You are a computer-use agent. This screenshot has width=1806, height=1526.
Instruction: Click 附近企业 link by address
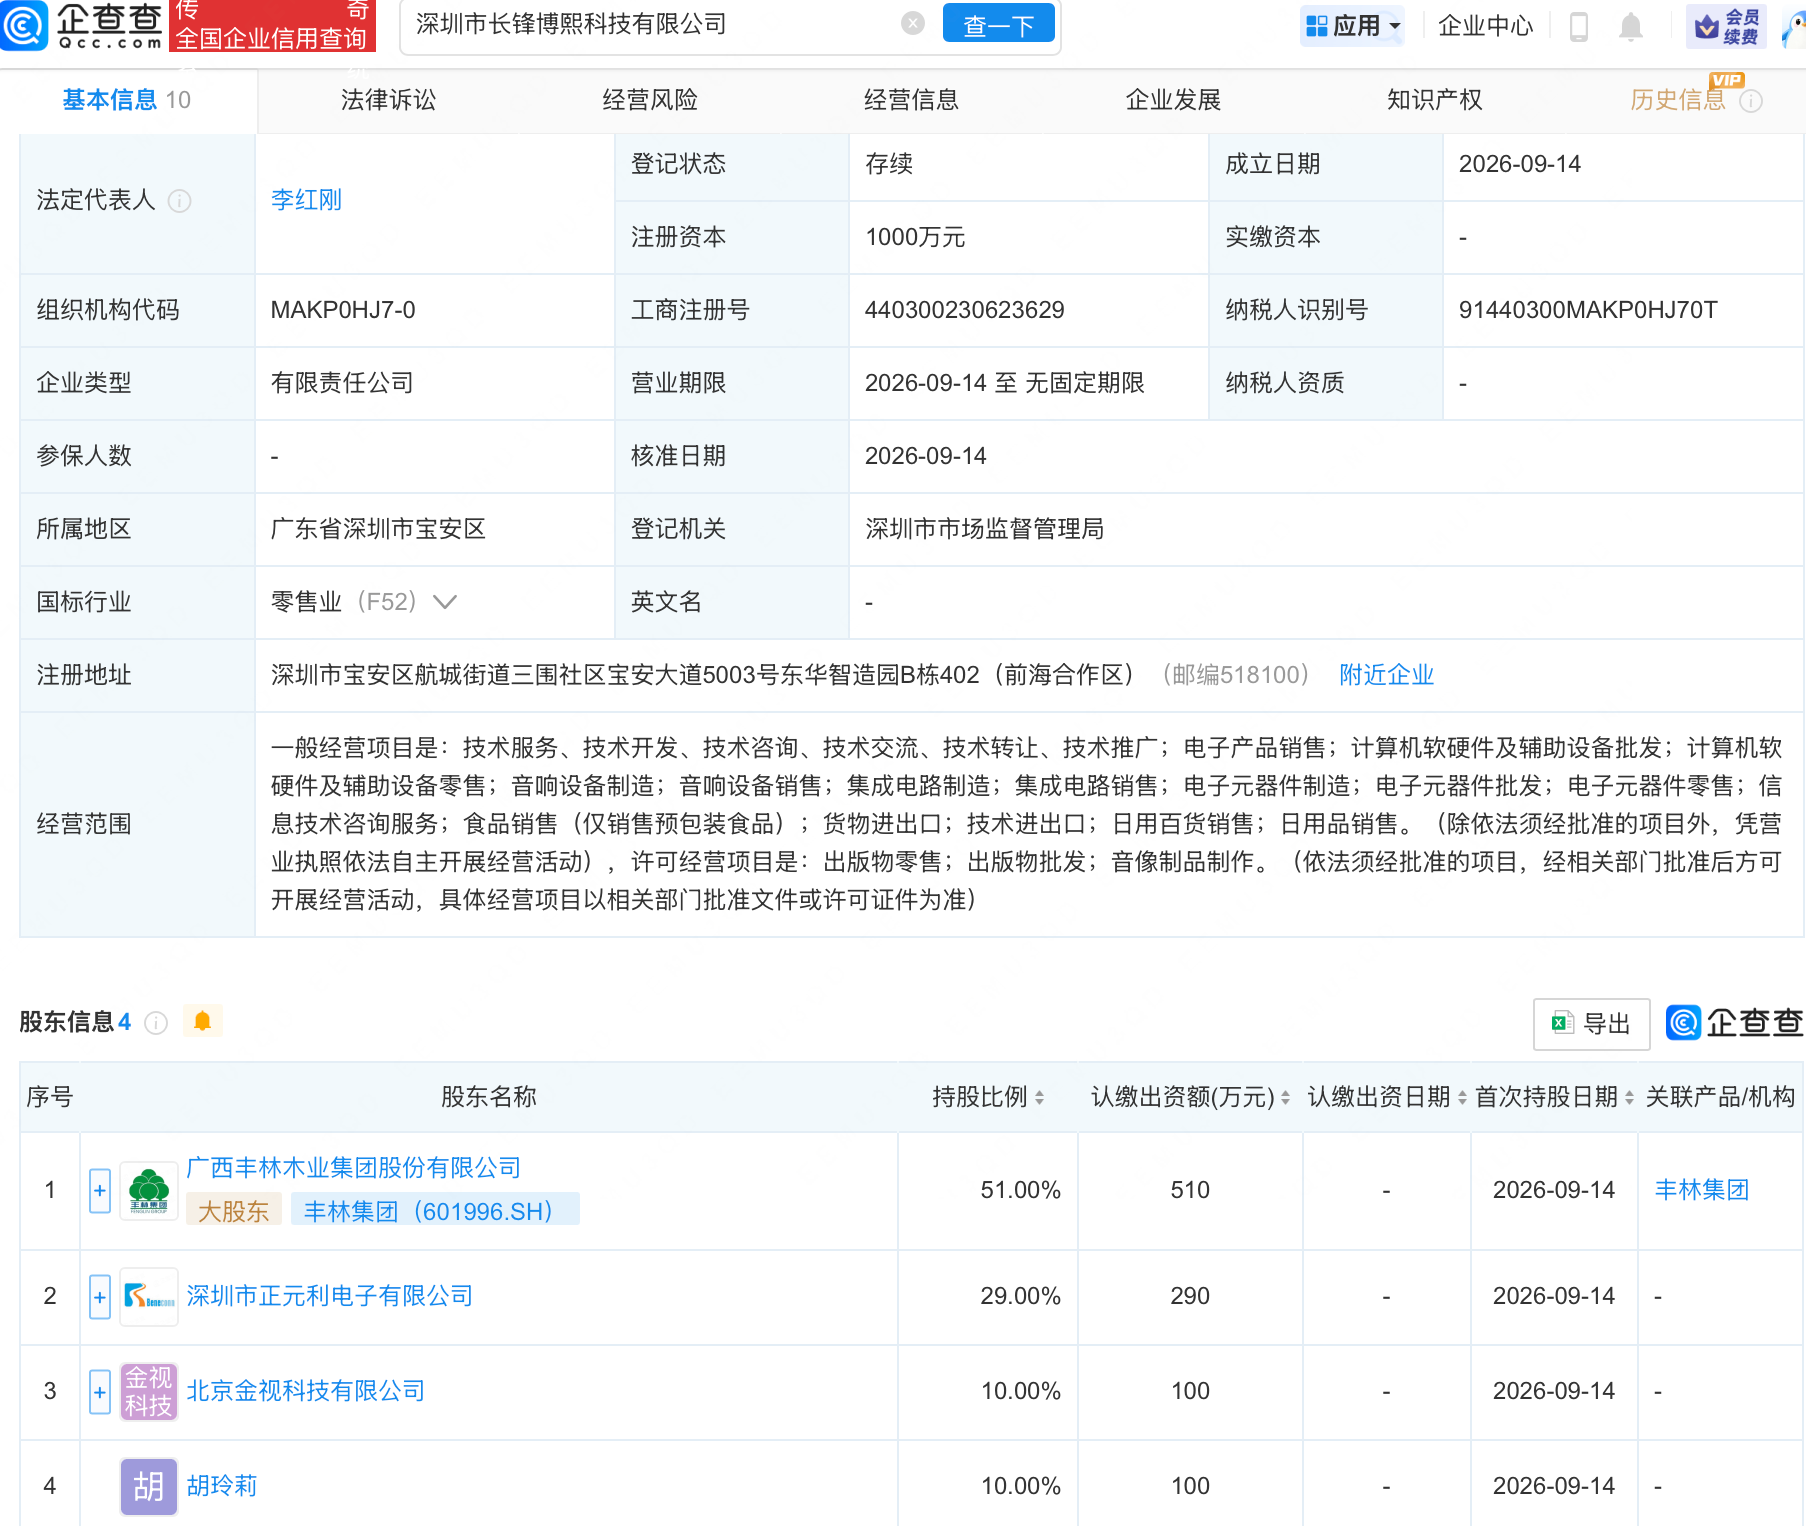(1386, 675)
